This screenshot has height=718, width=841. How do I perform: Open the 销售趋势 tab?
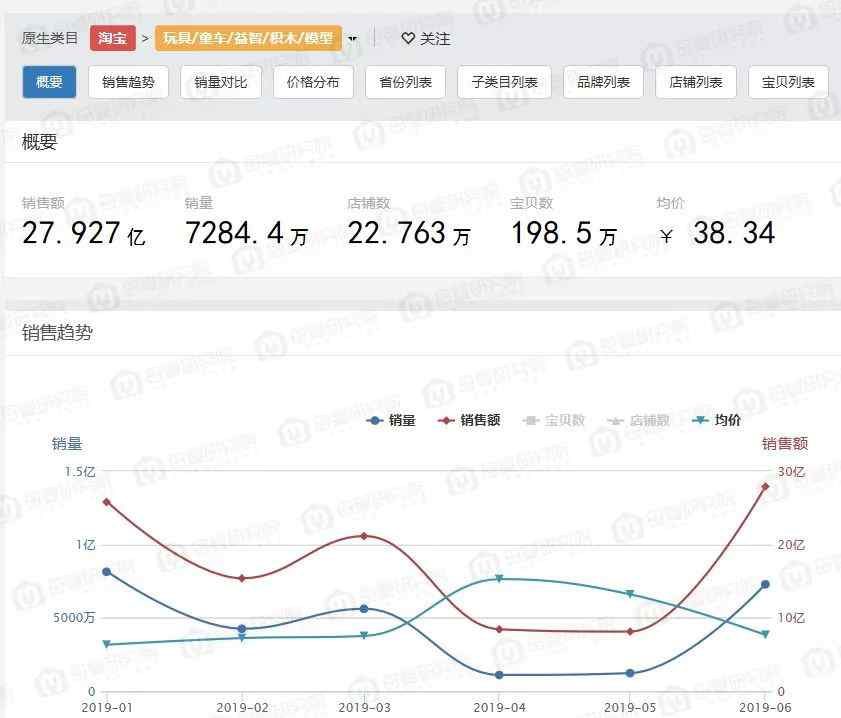click(129, 82)
